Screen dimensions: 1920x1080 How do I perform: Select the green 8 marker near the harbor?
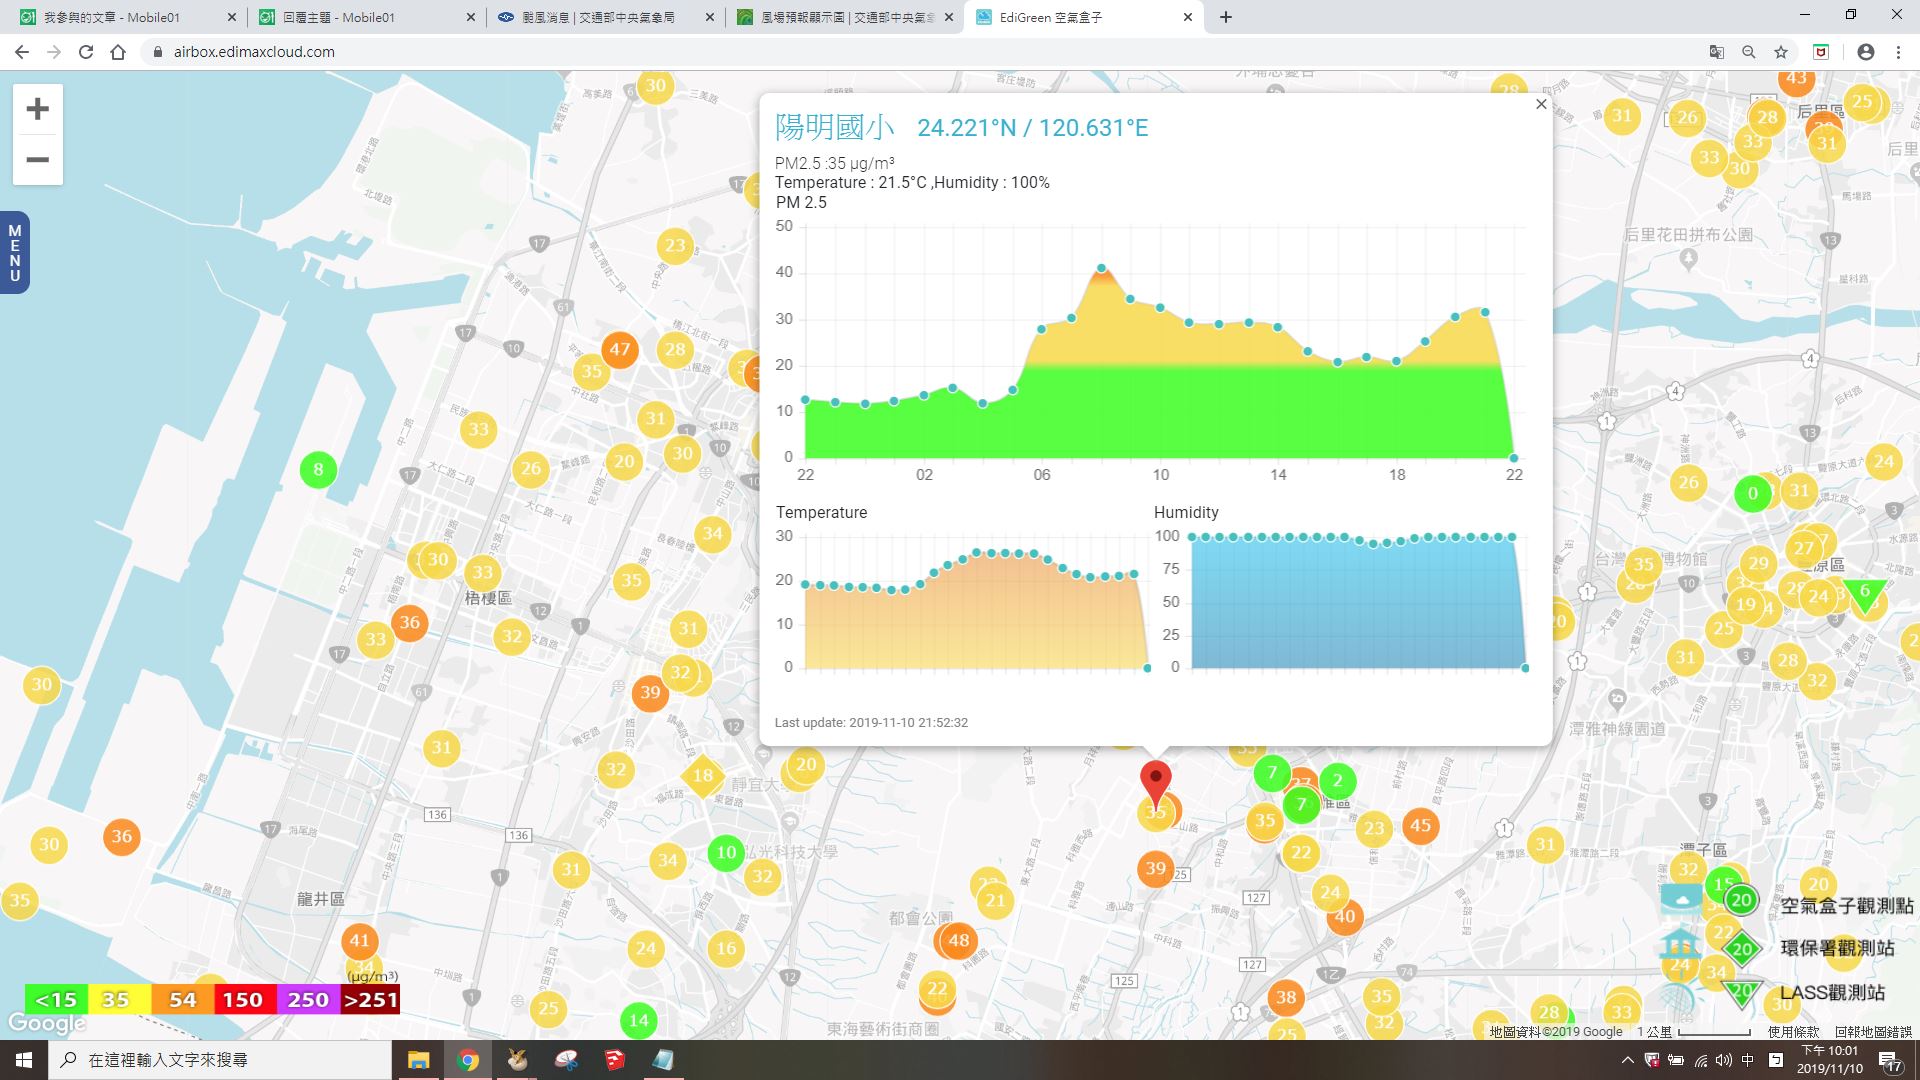pos(318,469)
